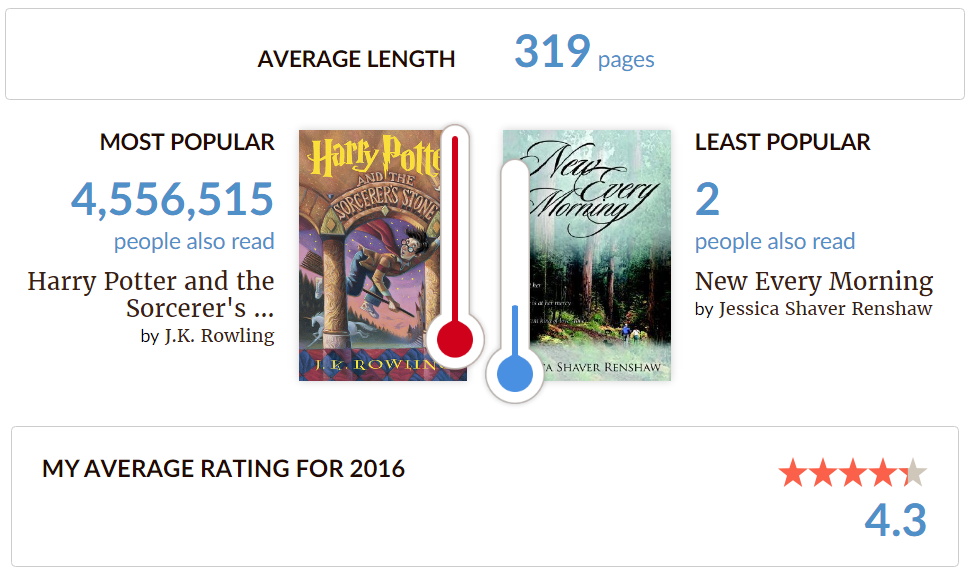
Task: Click the partially filled fifth star
Action: 914,472
